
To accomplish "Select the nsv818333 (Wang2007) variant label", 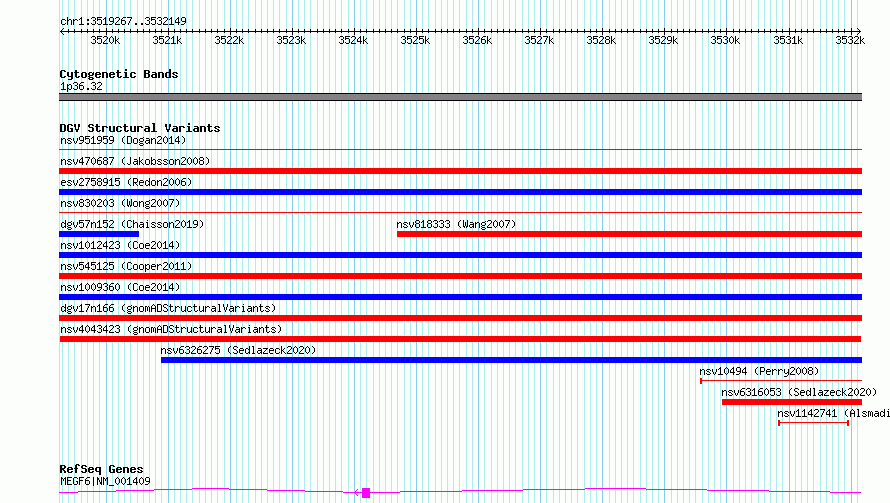I will (x=456, y=224).
